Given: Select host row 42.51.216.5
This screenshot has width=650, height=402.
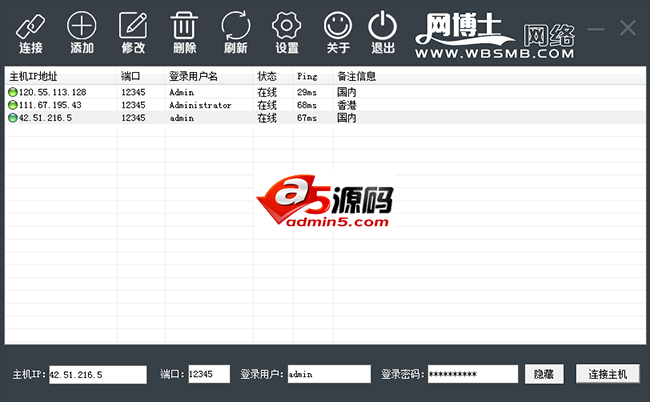Looking at the screenshot, I should [325, 118].
